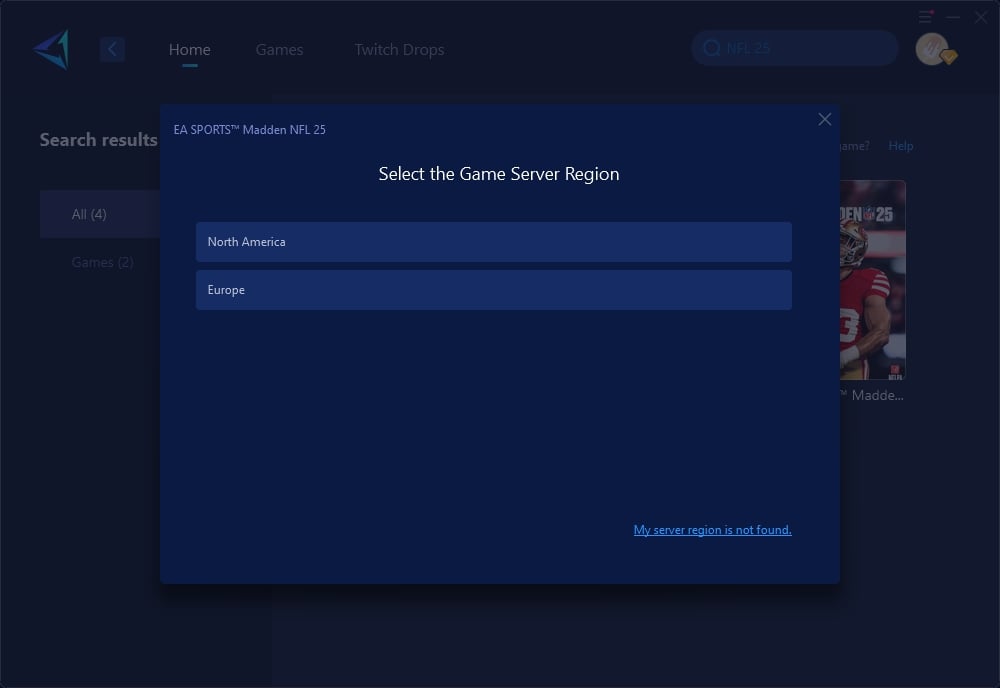Open the Madden NFL 25 game cover thumbnail
Screen dimensions: 1000x688
[872, 280]
